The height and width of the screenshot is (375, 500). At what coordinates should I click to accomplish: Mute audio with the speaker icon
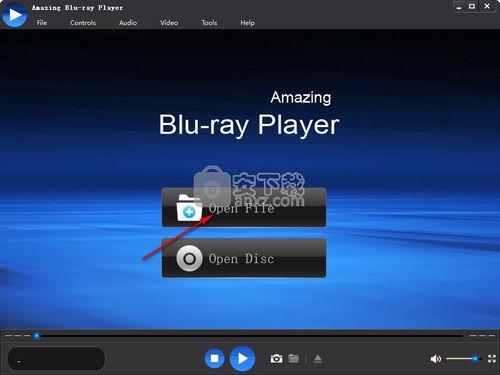(x=436, y=359)
